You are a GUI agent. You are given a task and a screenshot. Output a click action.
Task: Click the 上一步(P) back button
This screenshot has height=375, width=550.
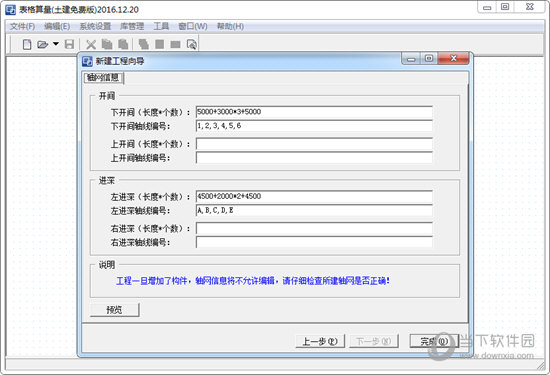320,341
